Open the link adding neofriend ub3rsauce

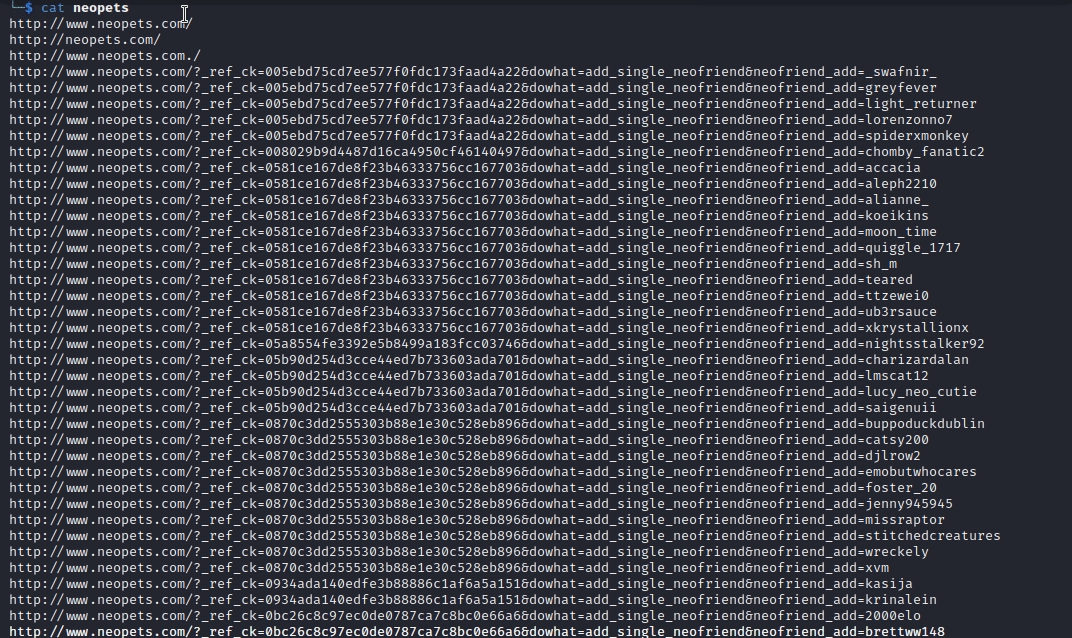click(x=473, y=311)
